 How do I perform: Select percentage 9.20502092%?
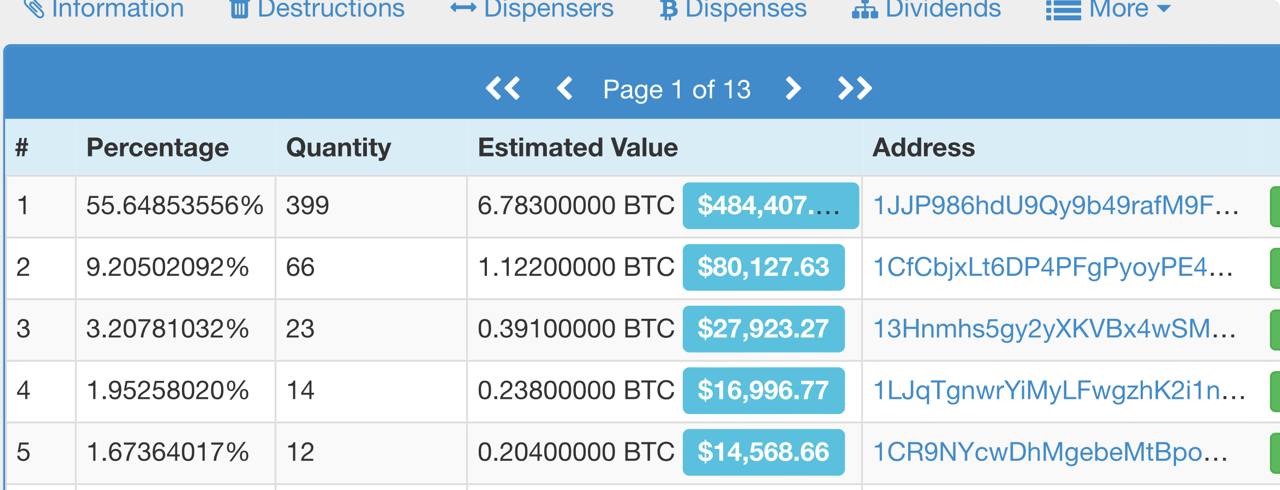click(x=168, y=267)
